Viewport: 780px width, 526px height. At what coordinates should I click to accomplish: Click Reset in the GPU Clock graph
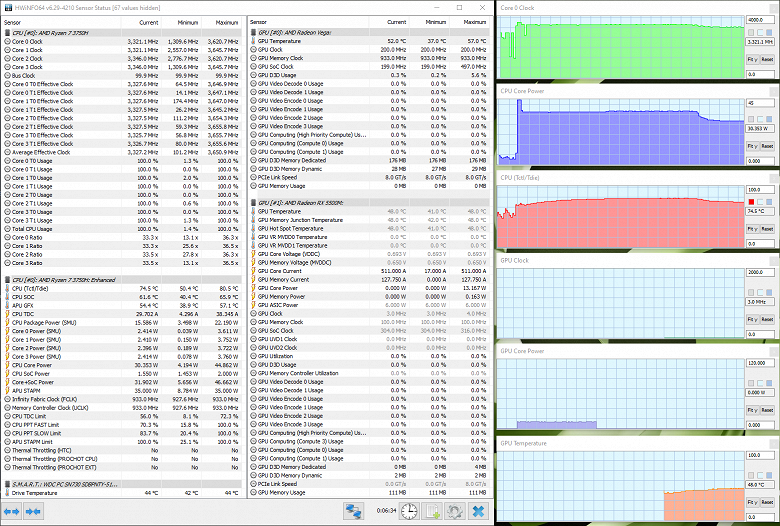(767, 319)
